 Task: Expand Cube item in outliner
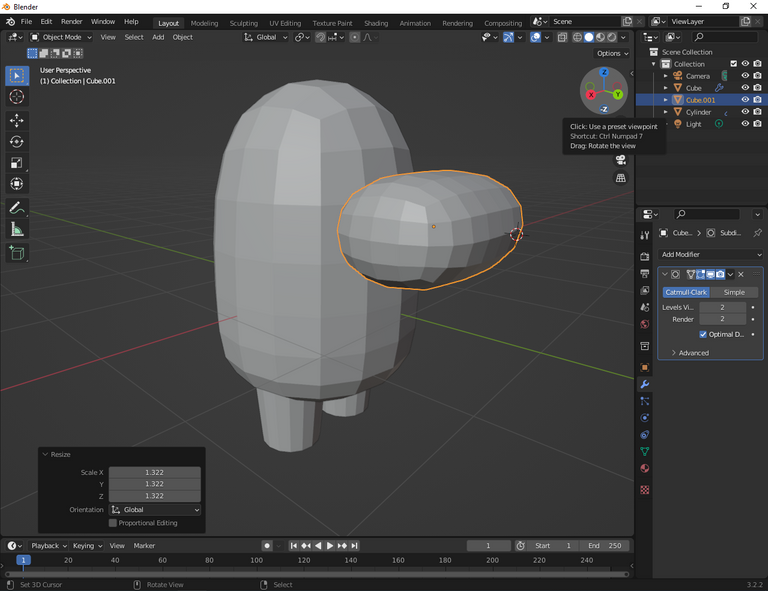pos(665,88)
